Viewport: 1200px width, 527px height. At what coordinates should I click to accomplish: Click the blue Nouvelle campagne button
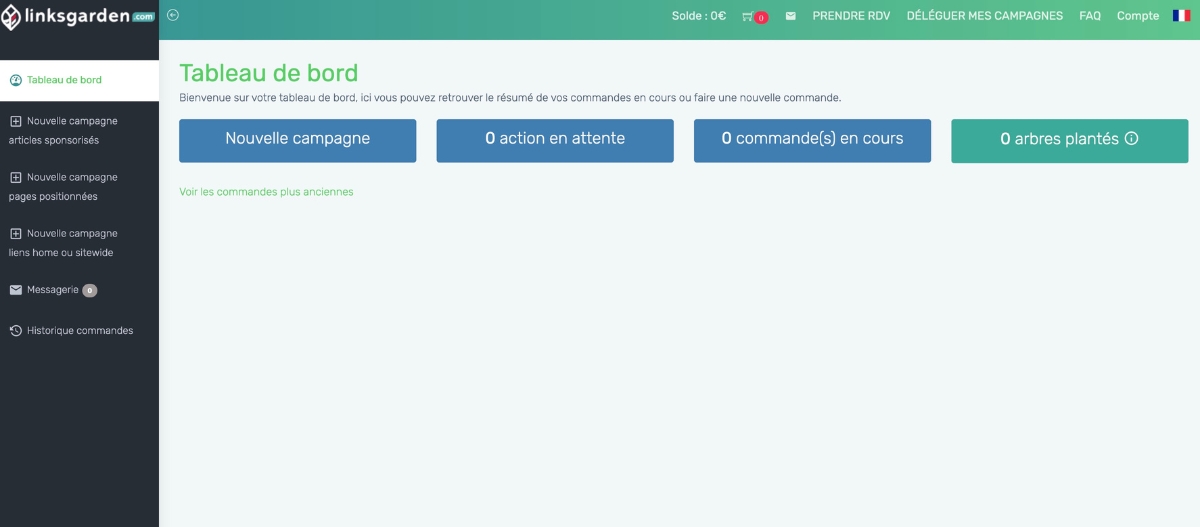[x=297, y=140]
